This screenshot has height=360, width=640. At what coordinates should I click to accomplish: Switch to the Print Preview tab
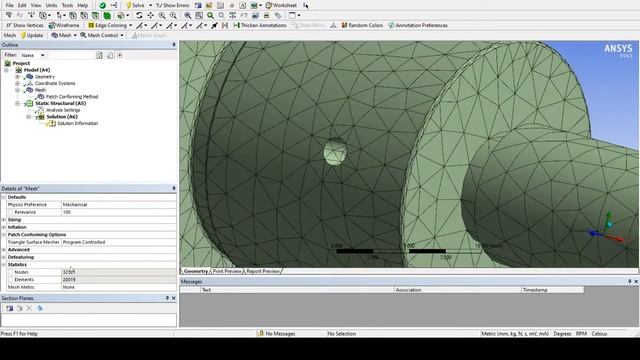(227, 271)
